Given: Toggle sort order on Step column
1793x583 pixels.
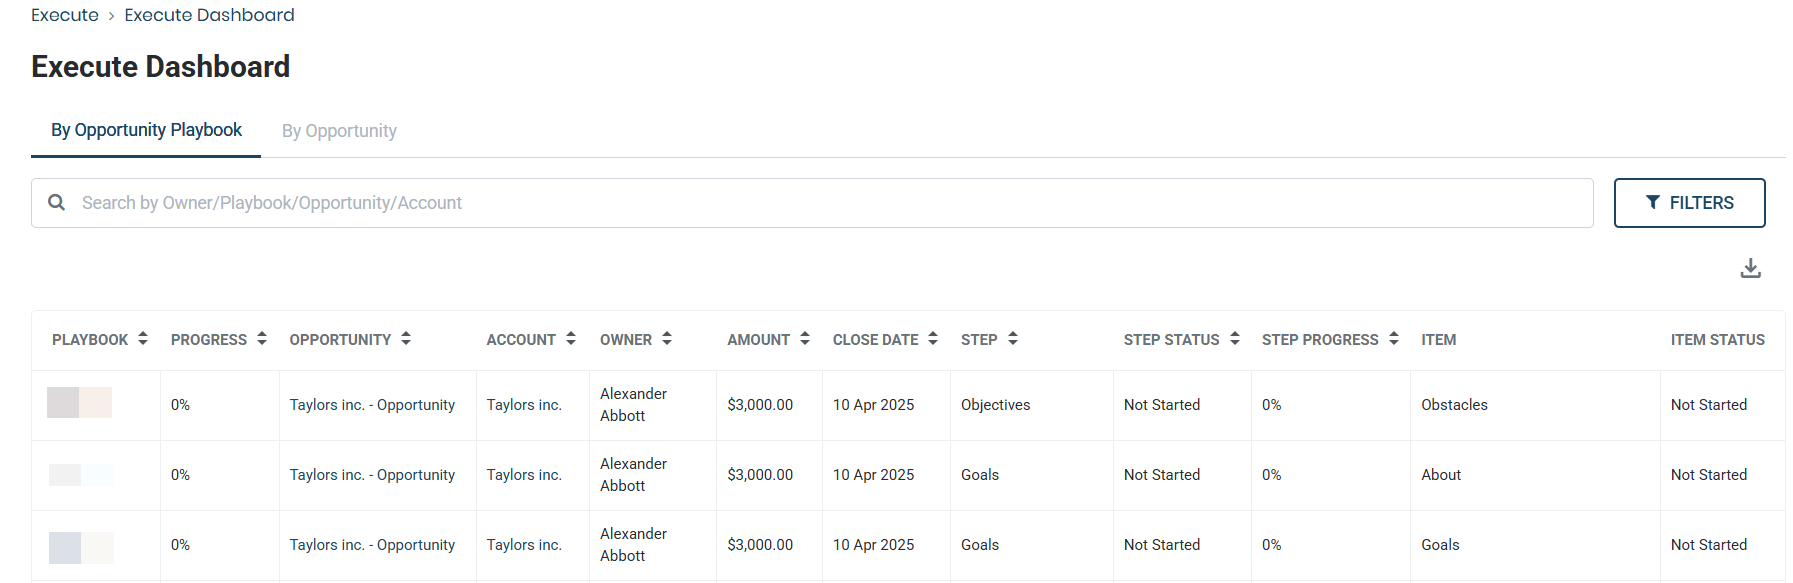Looking at the screenshot, I should point(1013,339).
